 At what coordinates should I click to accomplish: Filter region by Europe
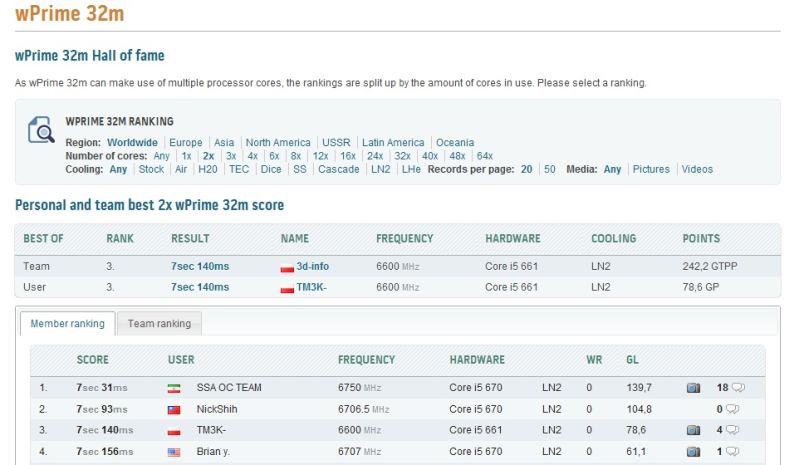click(x=186, y=142)
